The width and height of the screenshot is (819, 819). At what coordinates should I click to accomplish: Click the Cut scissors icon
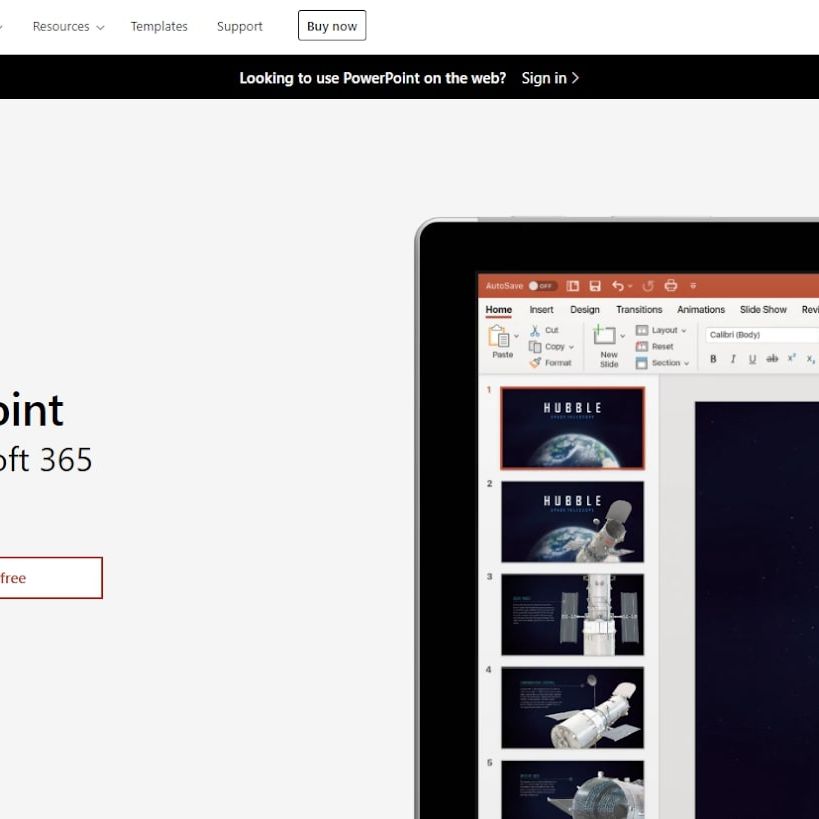coord(535,331)
